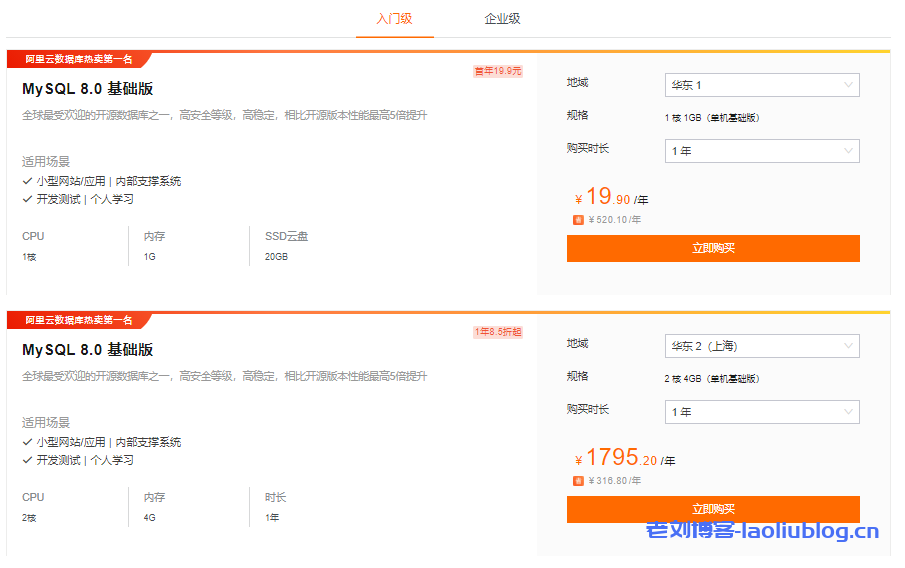Click the 时长 1年 spec
This screenshot has width=905, height=568.
tap(275, 507)
